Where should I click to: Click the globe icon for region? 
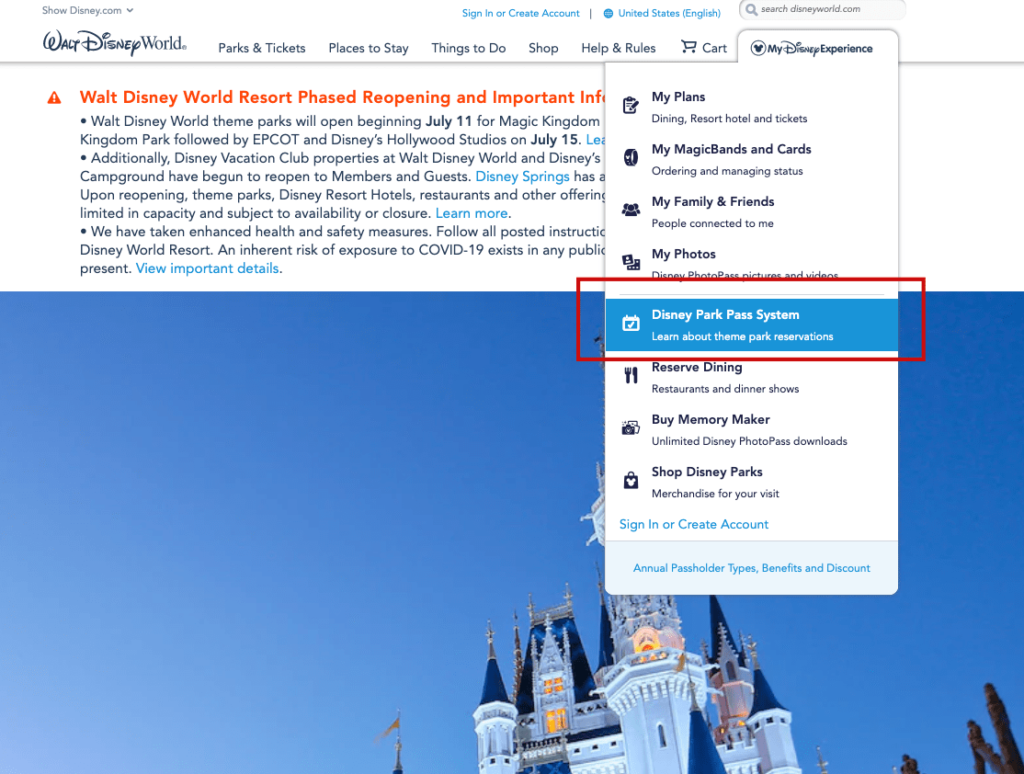coord(608,13)
